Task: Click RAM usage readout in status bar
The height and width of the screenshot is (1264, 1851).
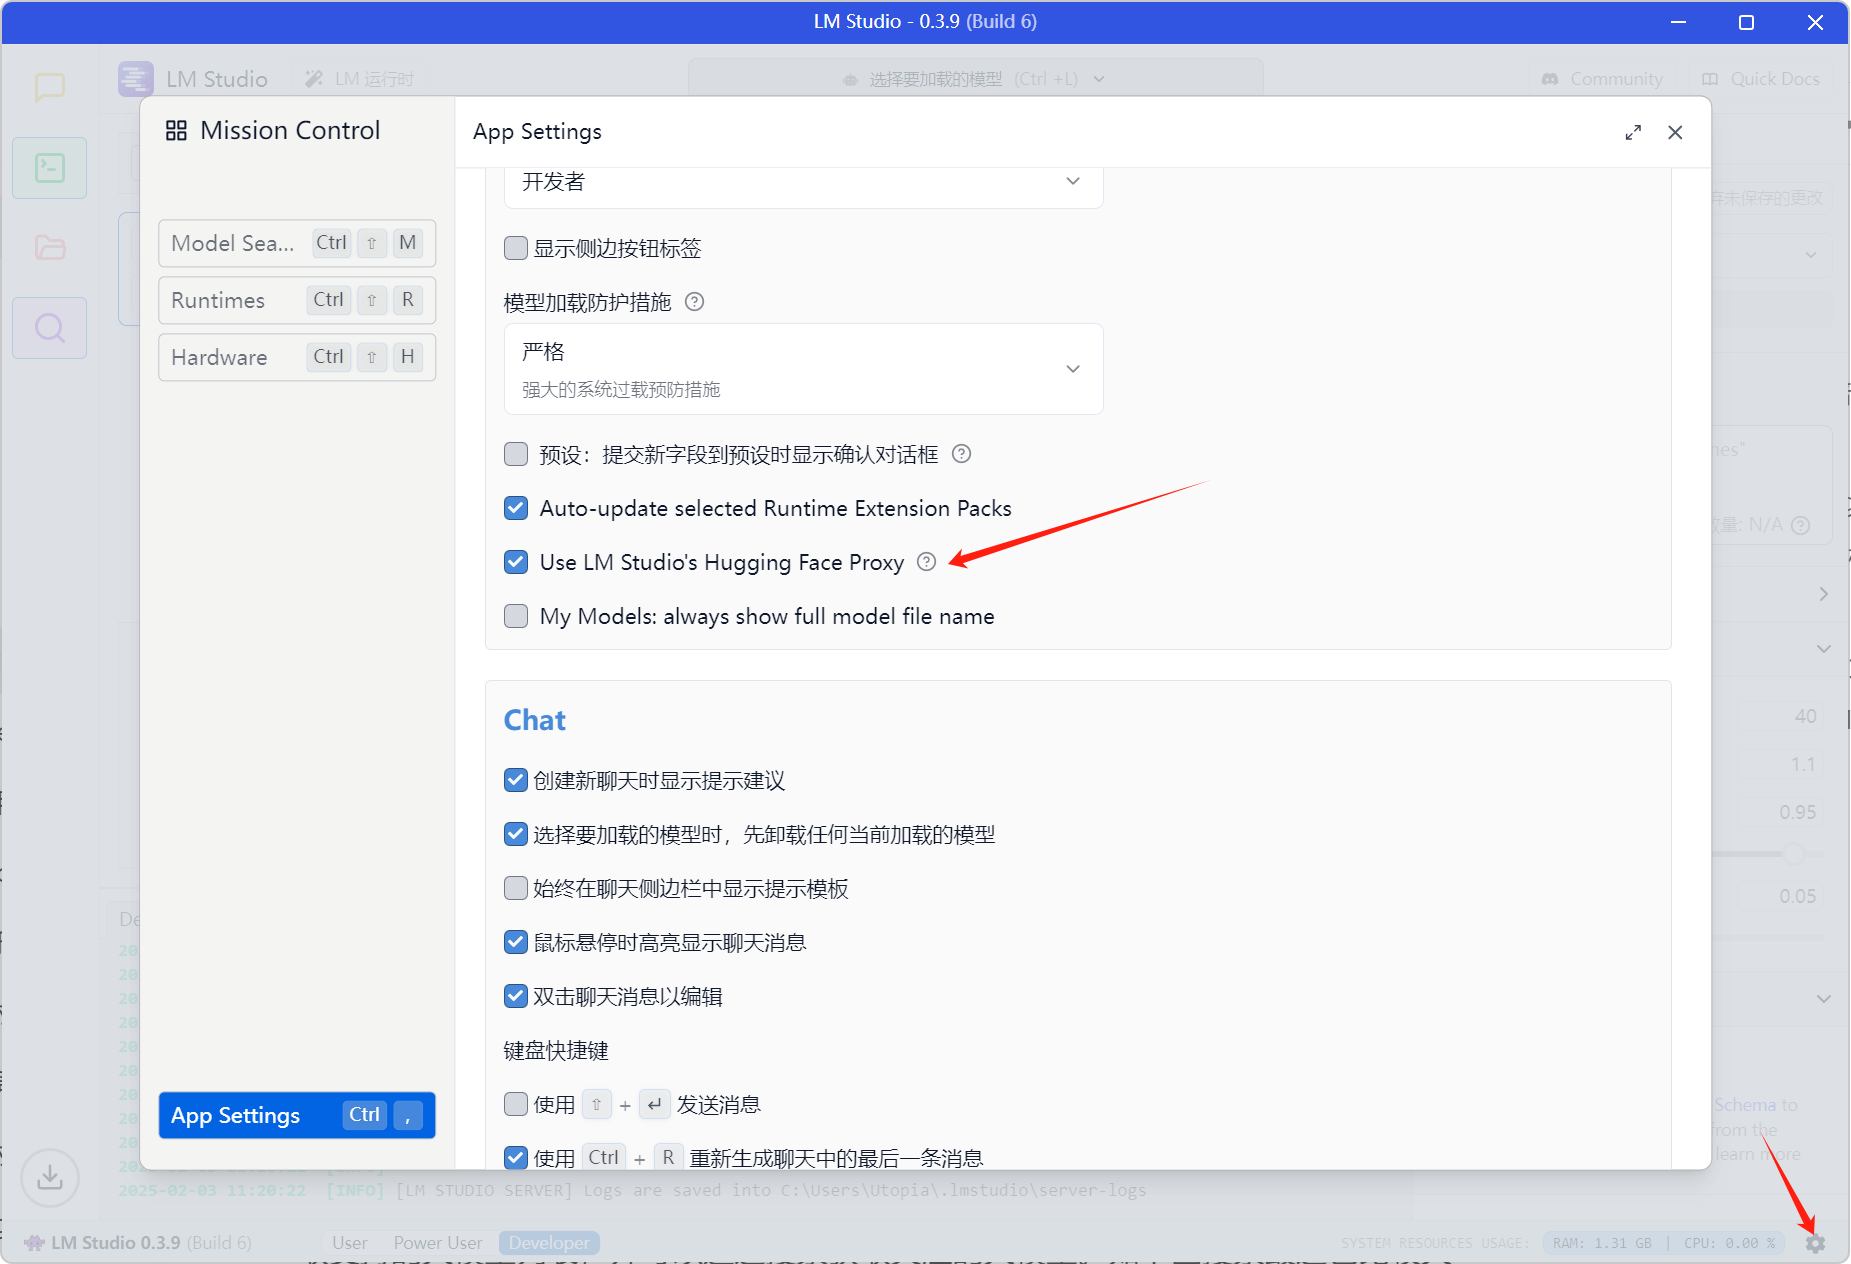Action: coord(1602,1243)
